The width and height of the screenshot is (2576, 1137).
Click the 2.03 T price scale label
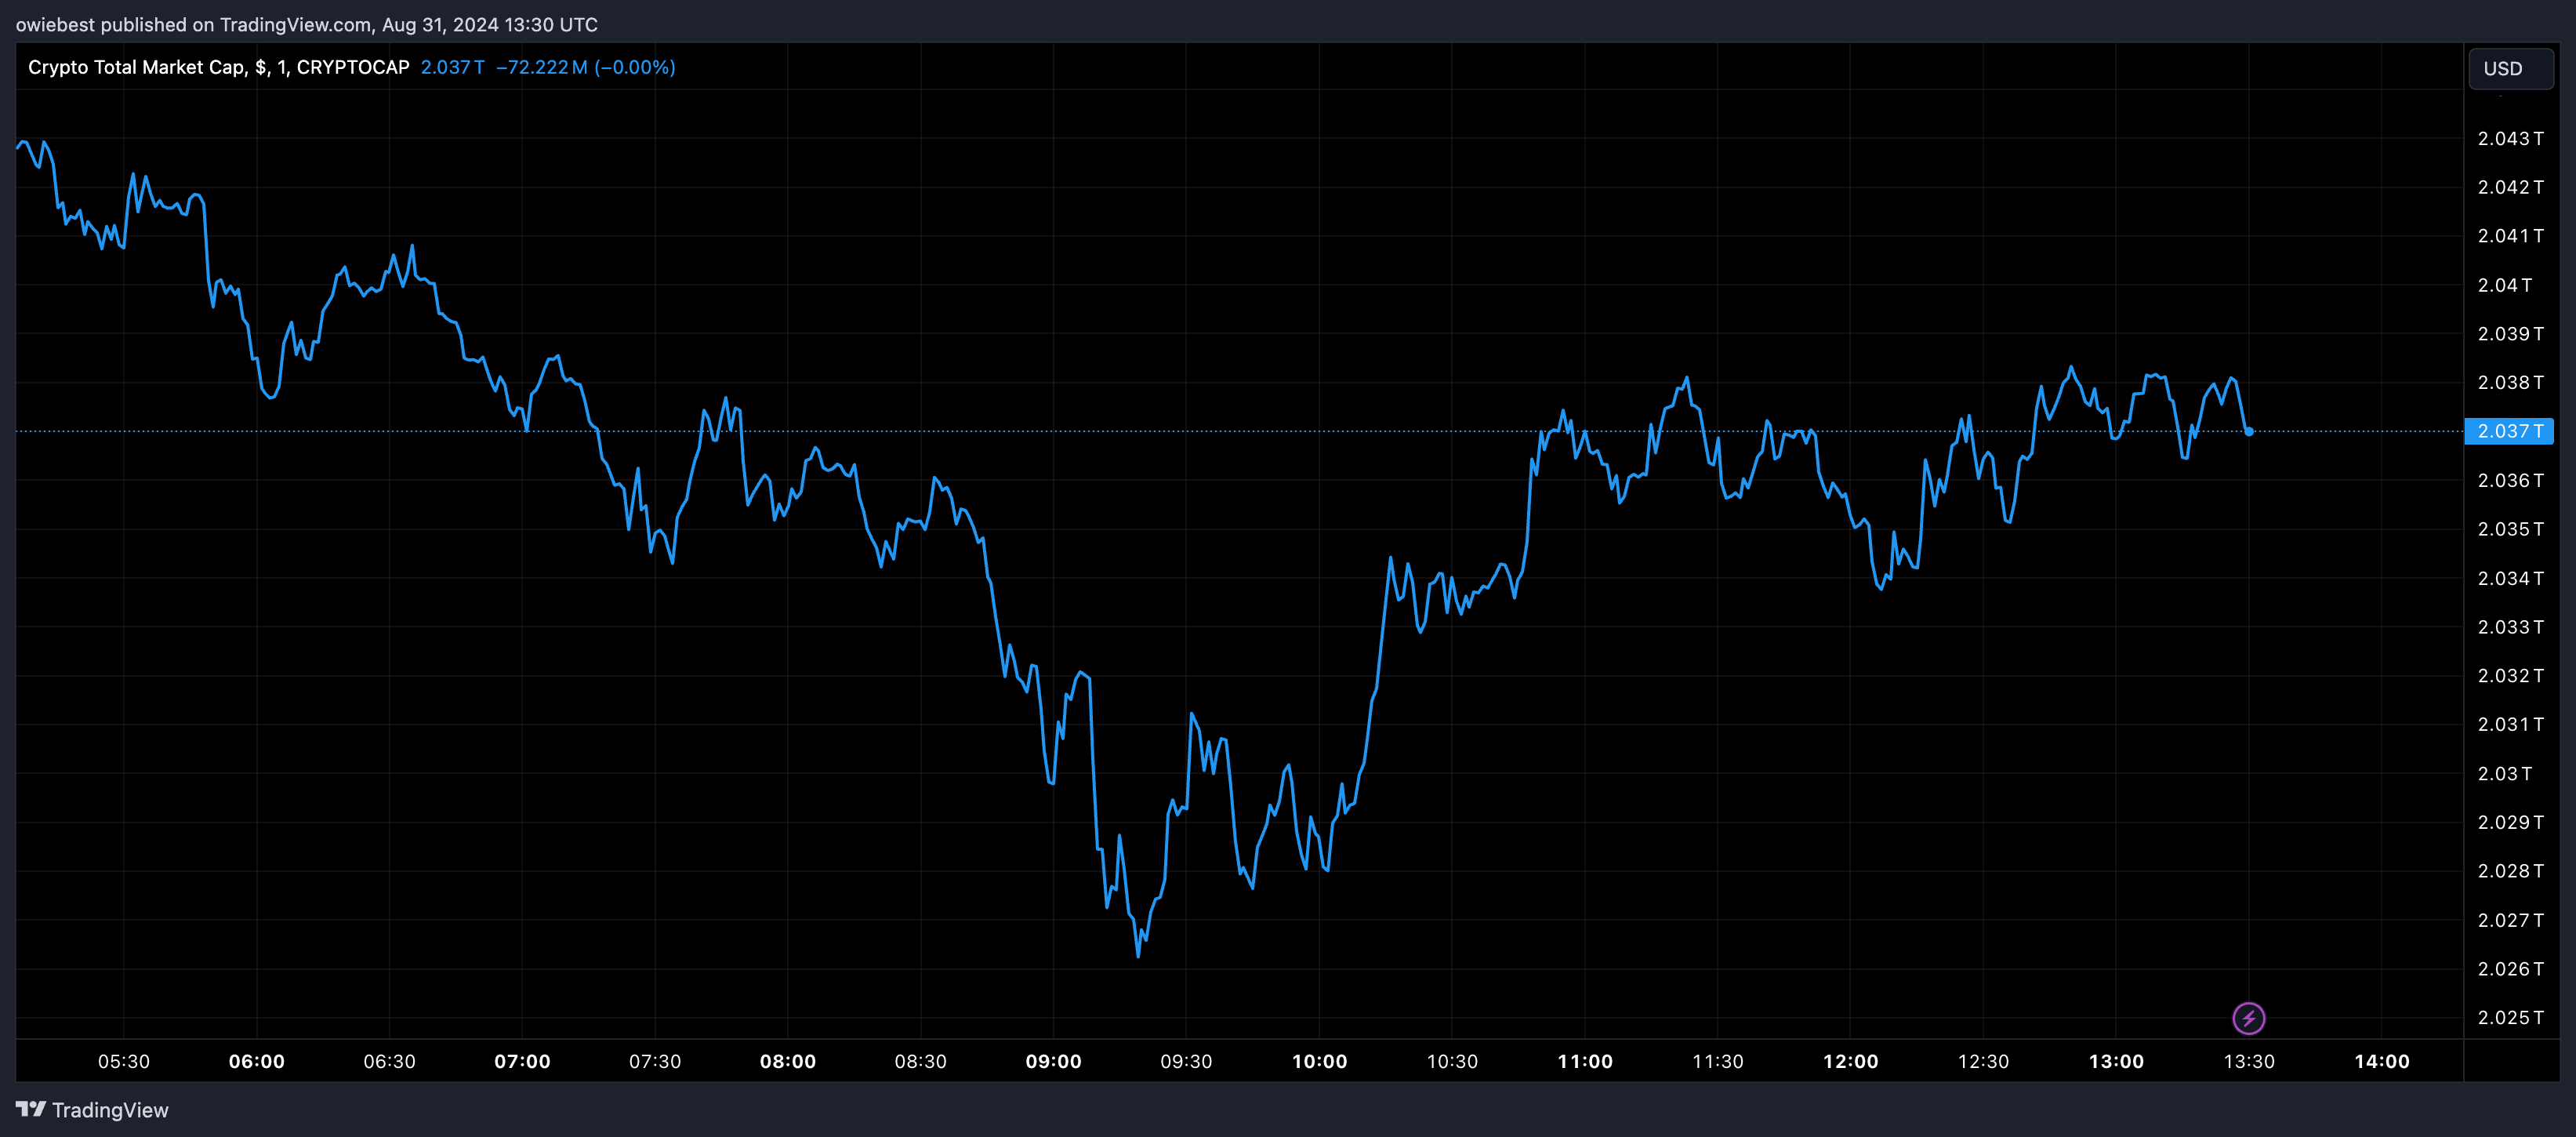(2504, 773)
